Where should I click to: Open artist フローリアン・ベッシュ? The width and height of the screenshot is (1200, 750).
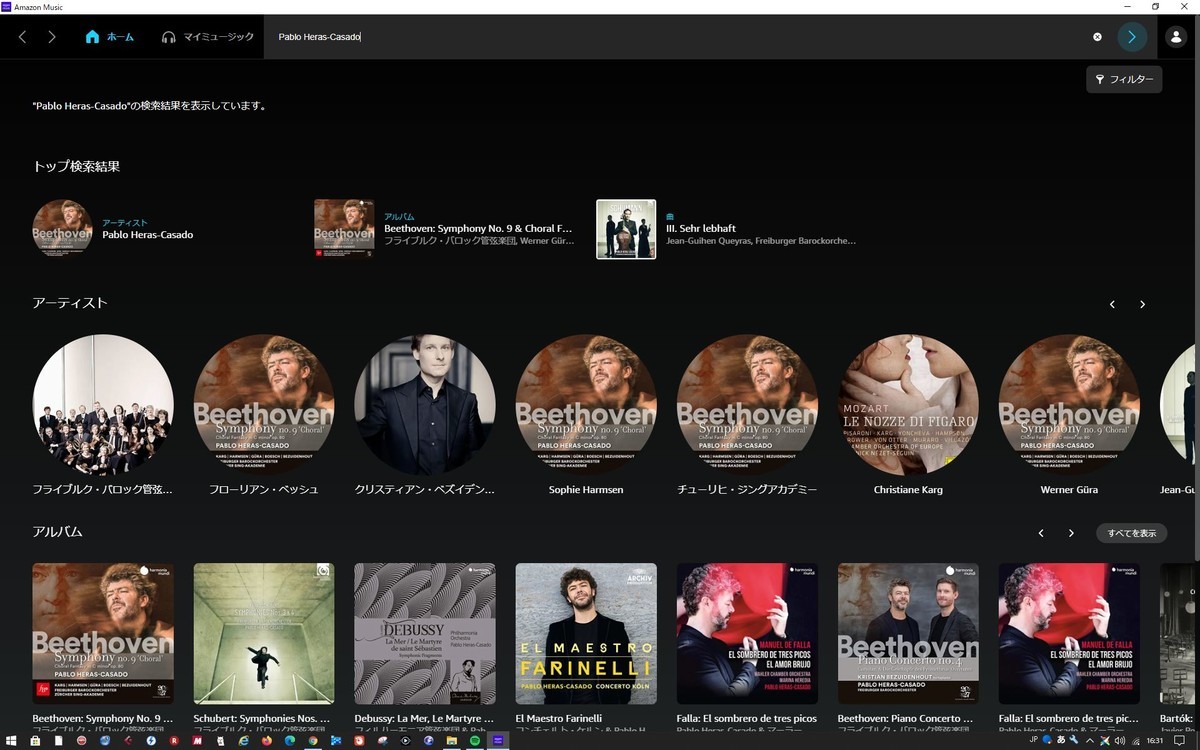tap(264, 405)
